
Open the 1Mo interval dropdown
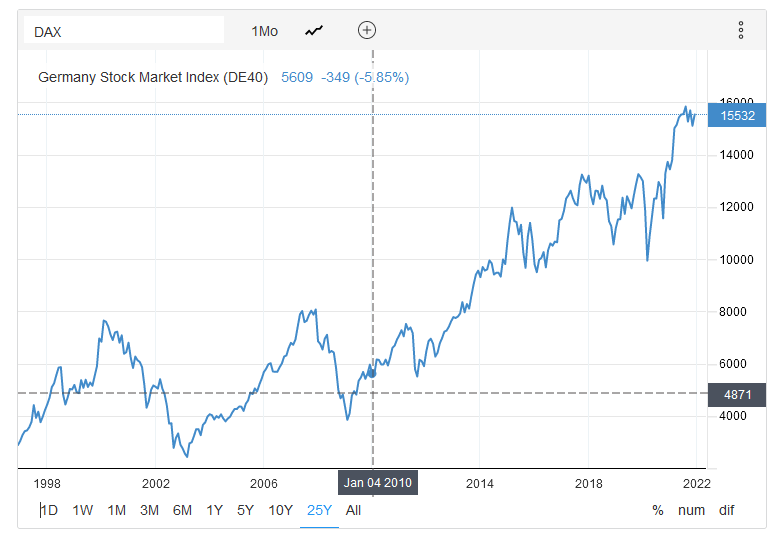pos(264,31)
